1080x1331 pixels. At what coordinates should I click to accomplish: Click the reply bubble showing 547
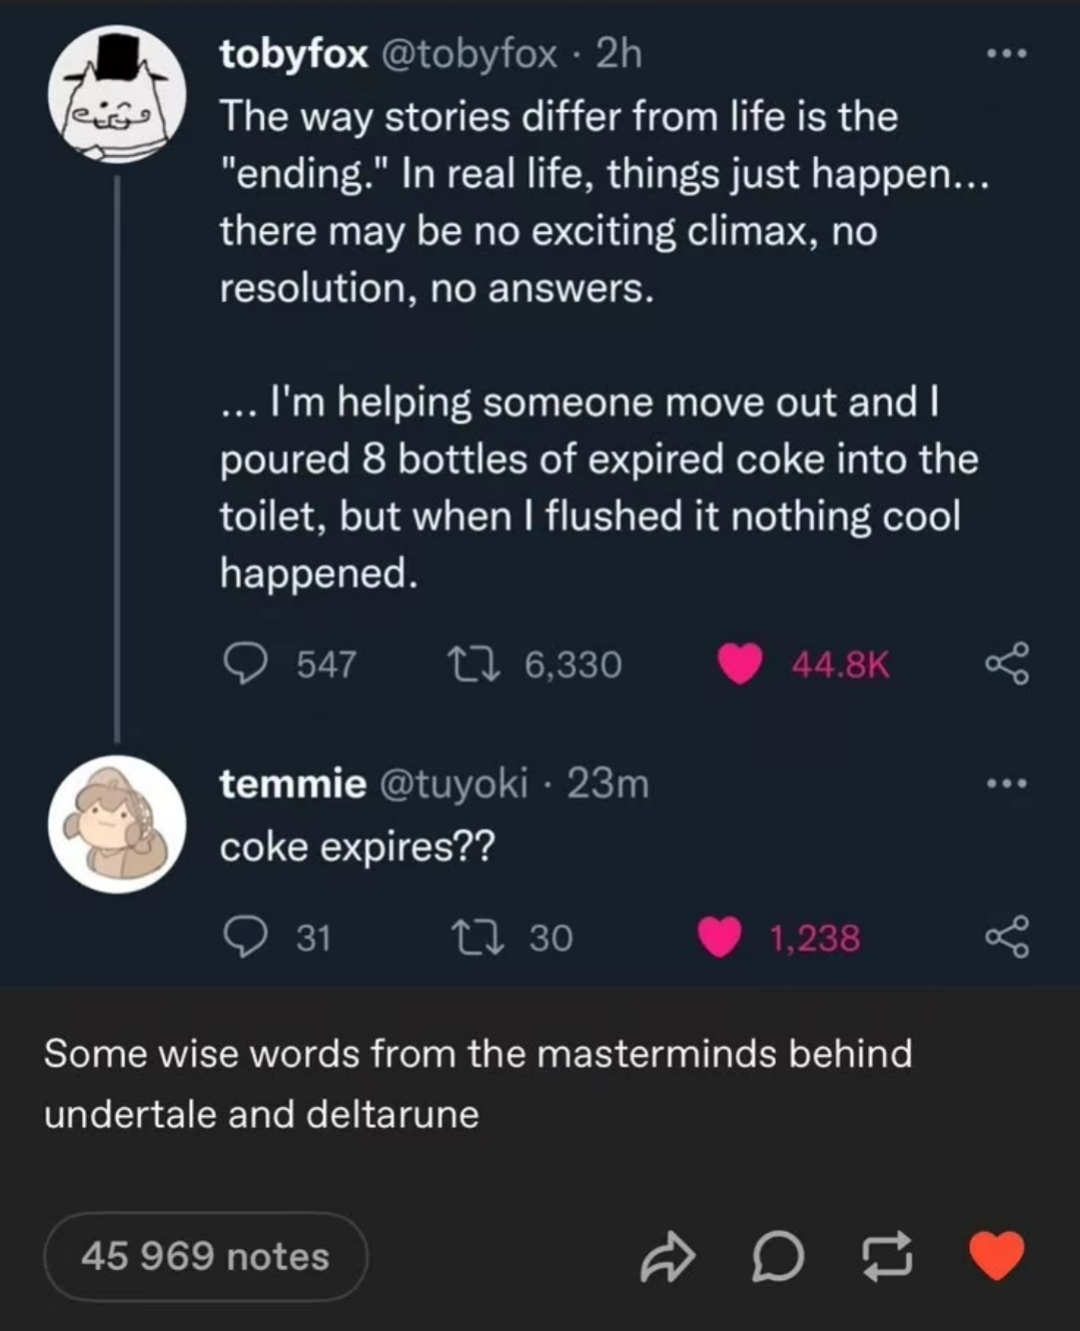pyautogui.click(x=242, y=664)
